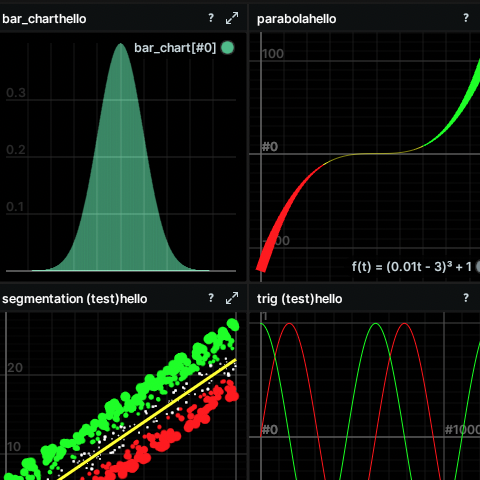Viewport: 480px width, 480px height.
Task: Toggle the f(t) formula legend entry
Action: 412,267
